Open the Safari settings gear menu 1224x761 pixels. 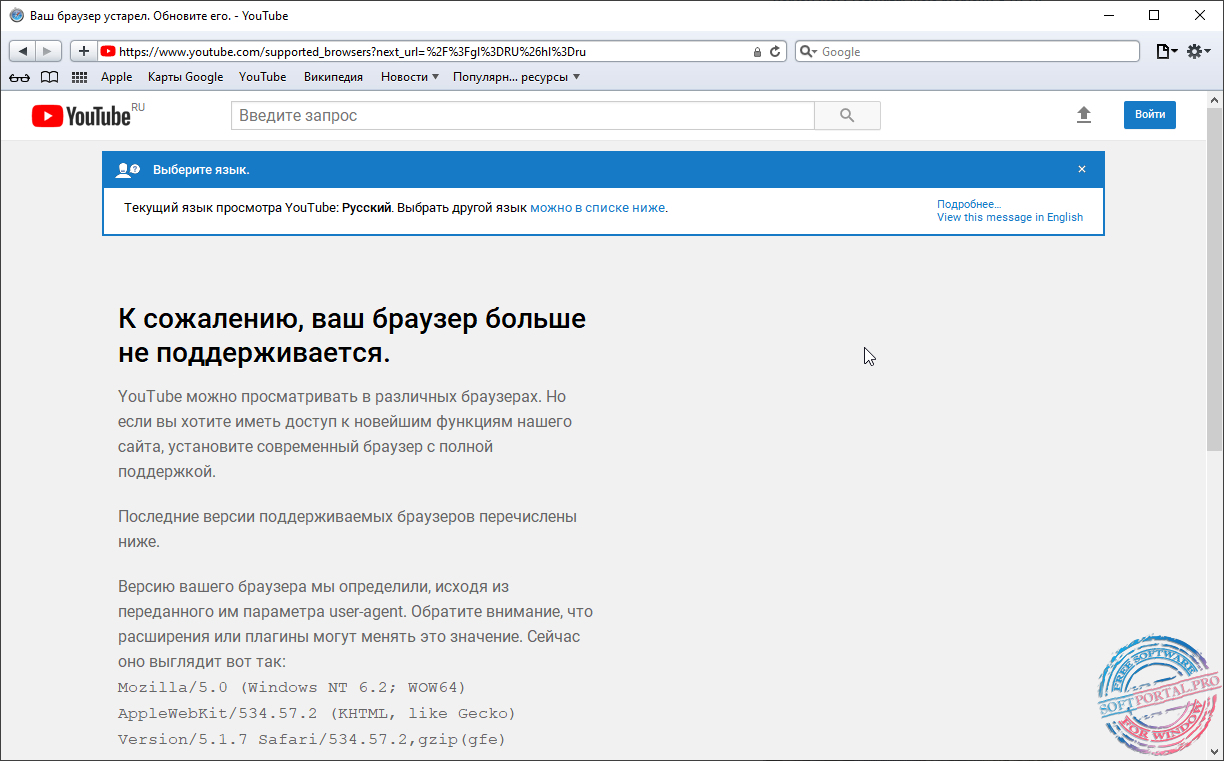tap(1199, 51)
